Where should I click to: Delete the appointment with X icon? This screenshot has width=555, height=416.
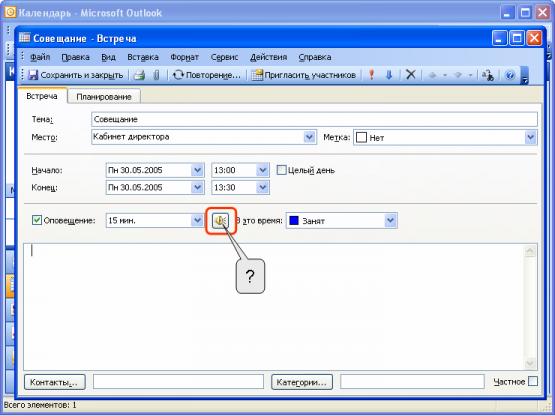click(411, 75)
